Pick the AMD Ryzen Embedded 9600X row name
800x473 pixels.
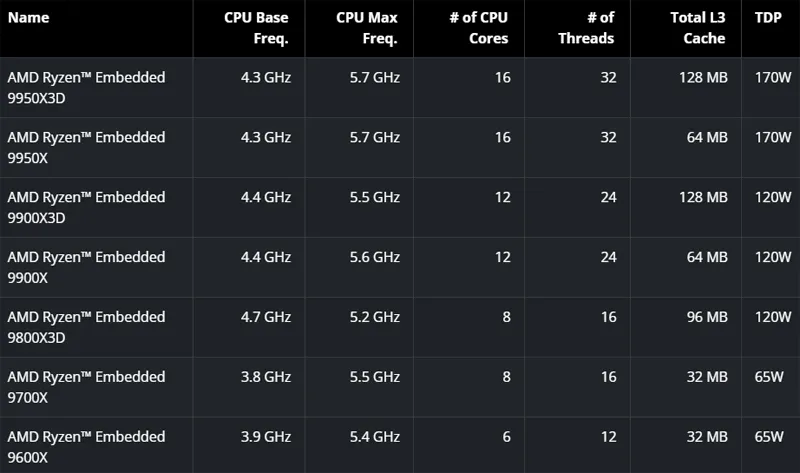[x=86, y=447]
